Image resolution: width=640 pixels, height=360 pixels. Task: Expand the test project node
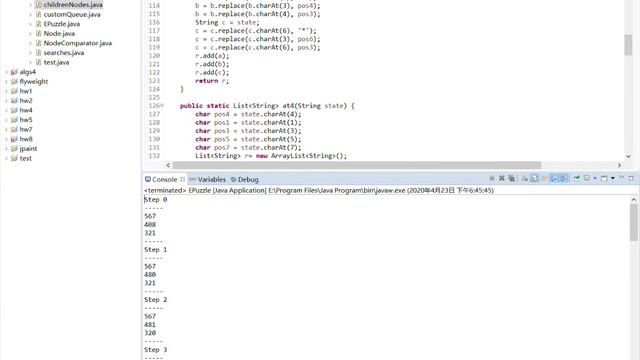(x=6, y=158)
